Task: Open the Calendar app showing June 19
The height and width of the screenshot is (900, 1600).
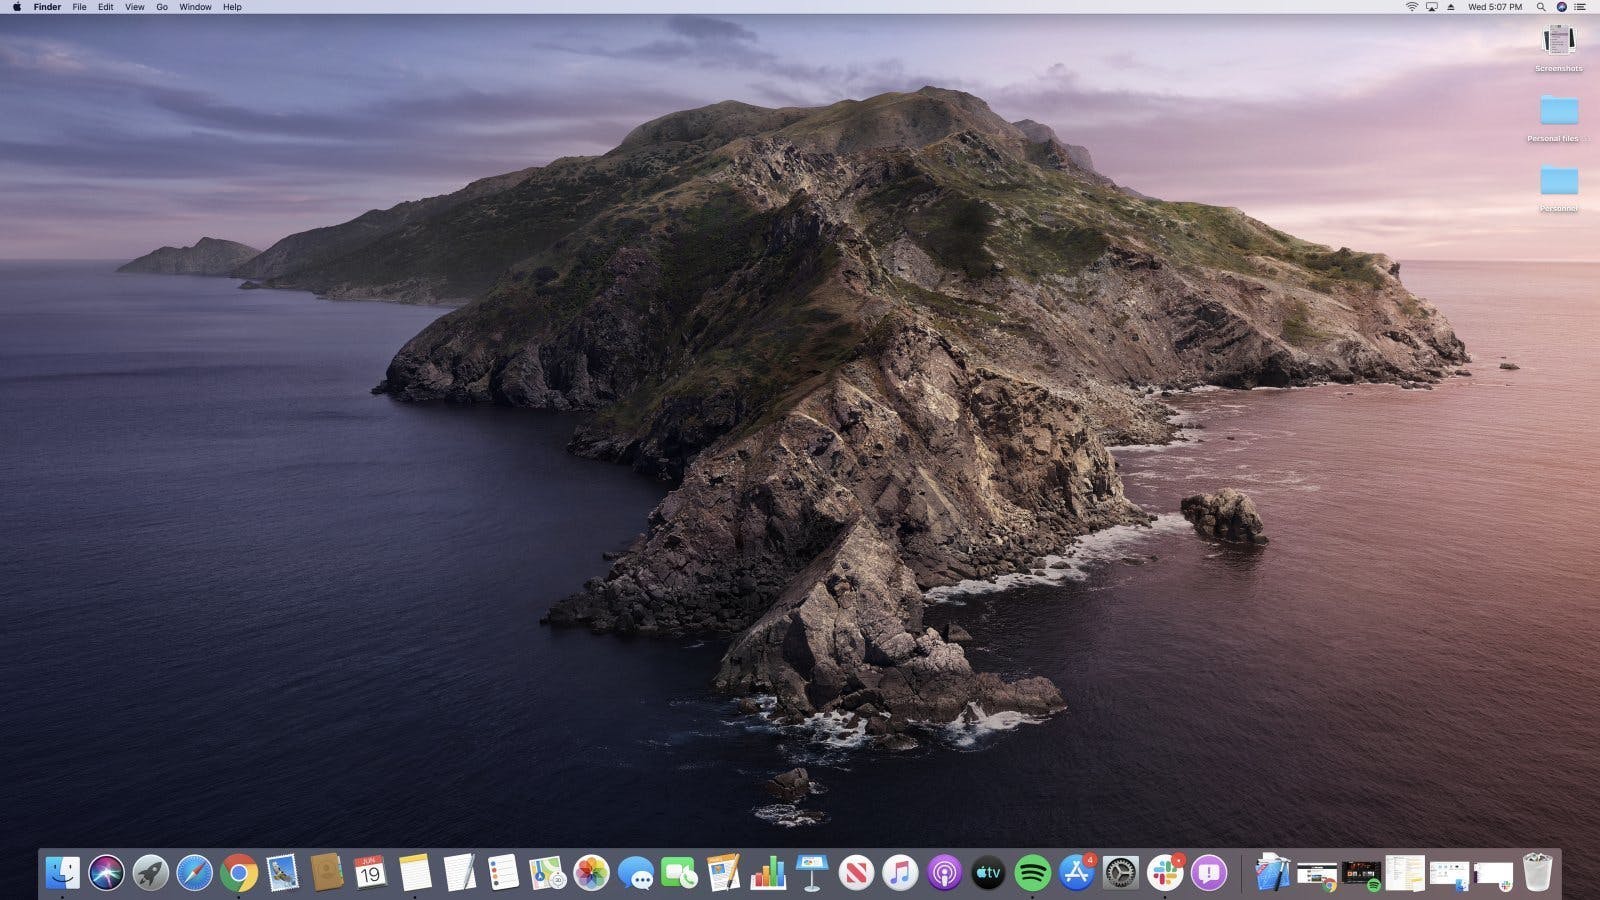Action: [368, 872]
